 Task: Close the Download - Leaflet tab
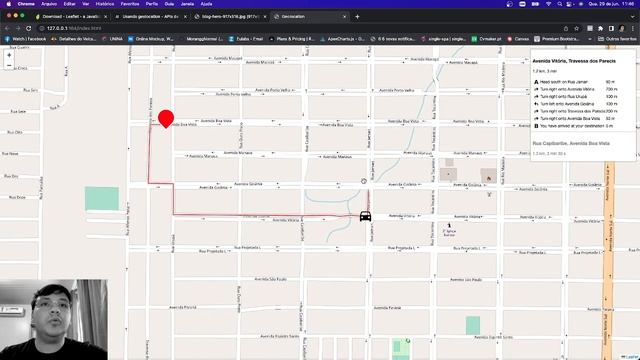click(105, 16)
